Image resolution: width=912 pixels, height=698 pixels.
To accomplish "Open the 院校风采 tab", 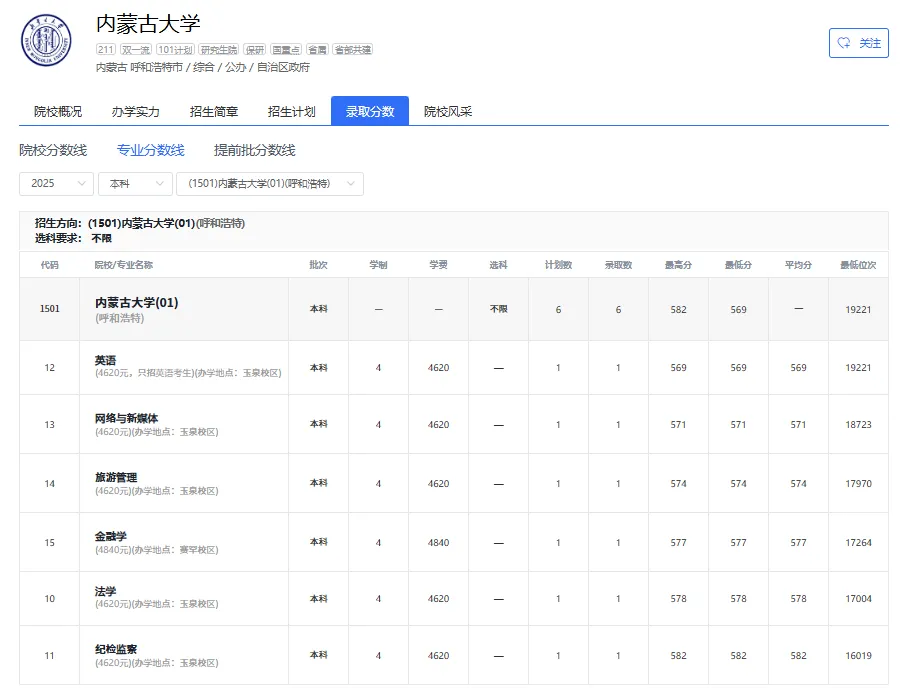I will (x=448, y=111).
